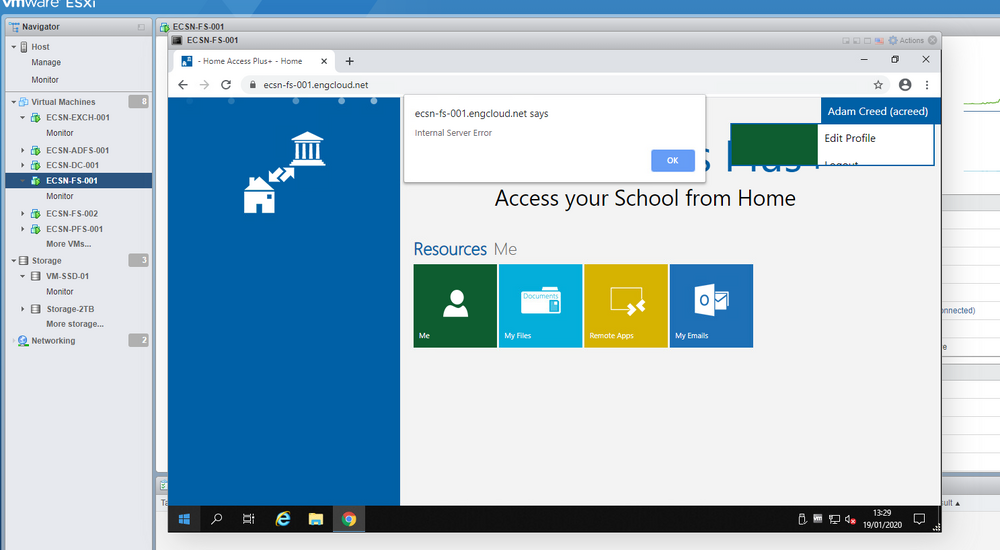Click the ECSN-FS-002 VM entry
The width and height of the screenshot is (1000, 550).
pos(72,214)
